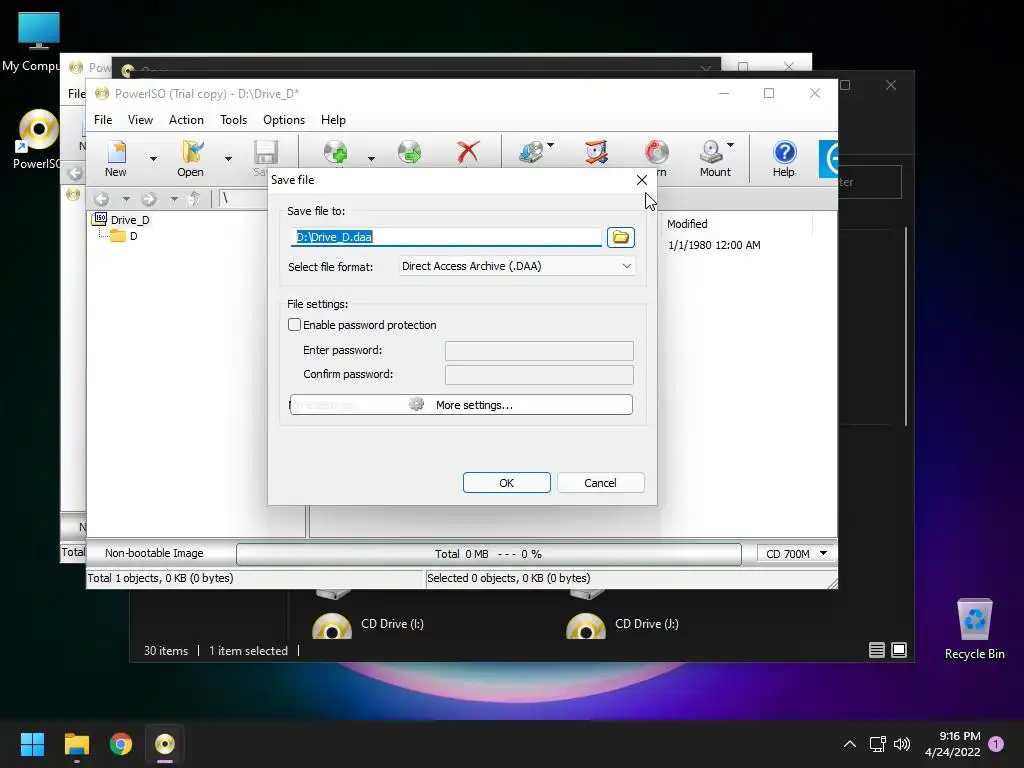
Task: Expand the Open button dropdown arrow
Action: point(228,159)
